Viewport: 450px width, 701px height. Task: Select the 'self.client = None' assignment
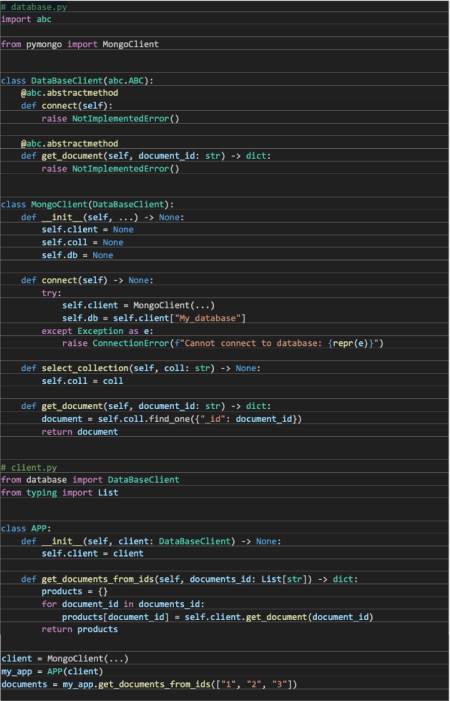tap(88, 230)
